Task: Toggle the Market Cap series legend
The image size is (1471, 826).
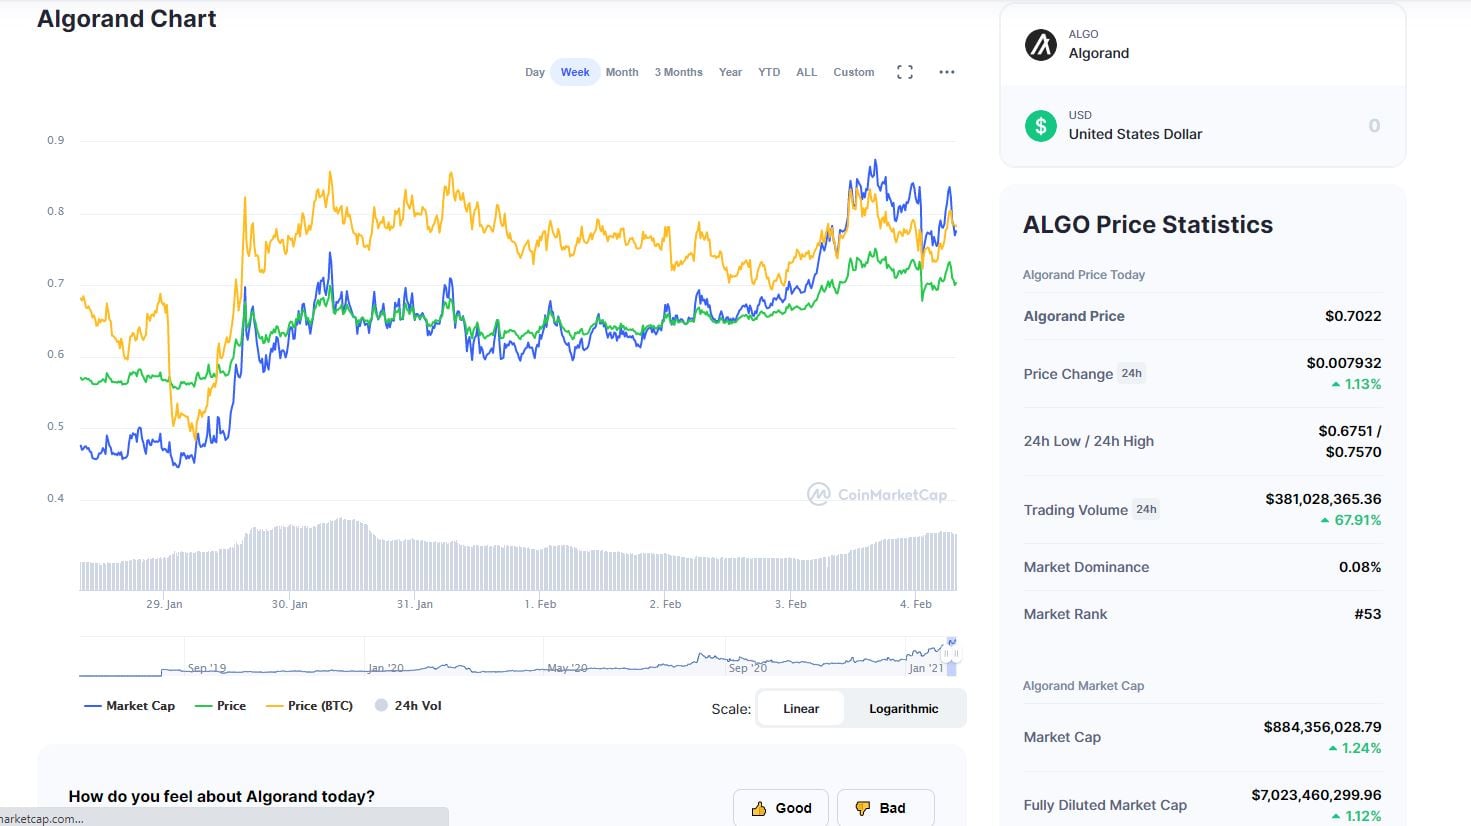Action: 130,706
